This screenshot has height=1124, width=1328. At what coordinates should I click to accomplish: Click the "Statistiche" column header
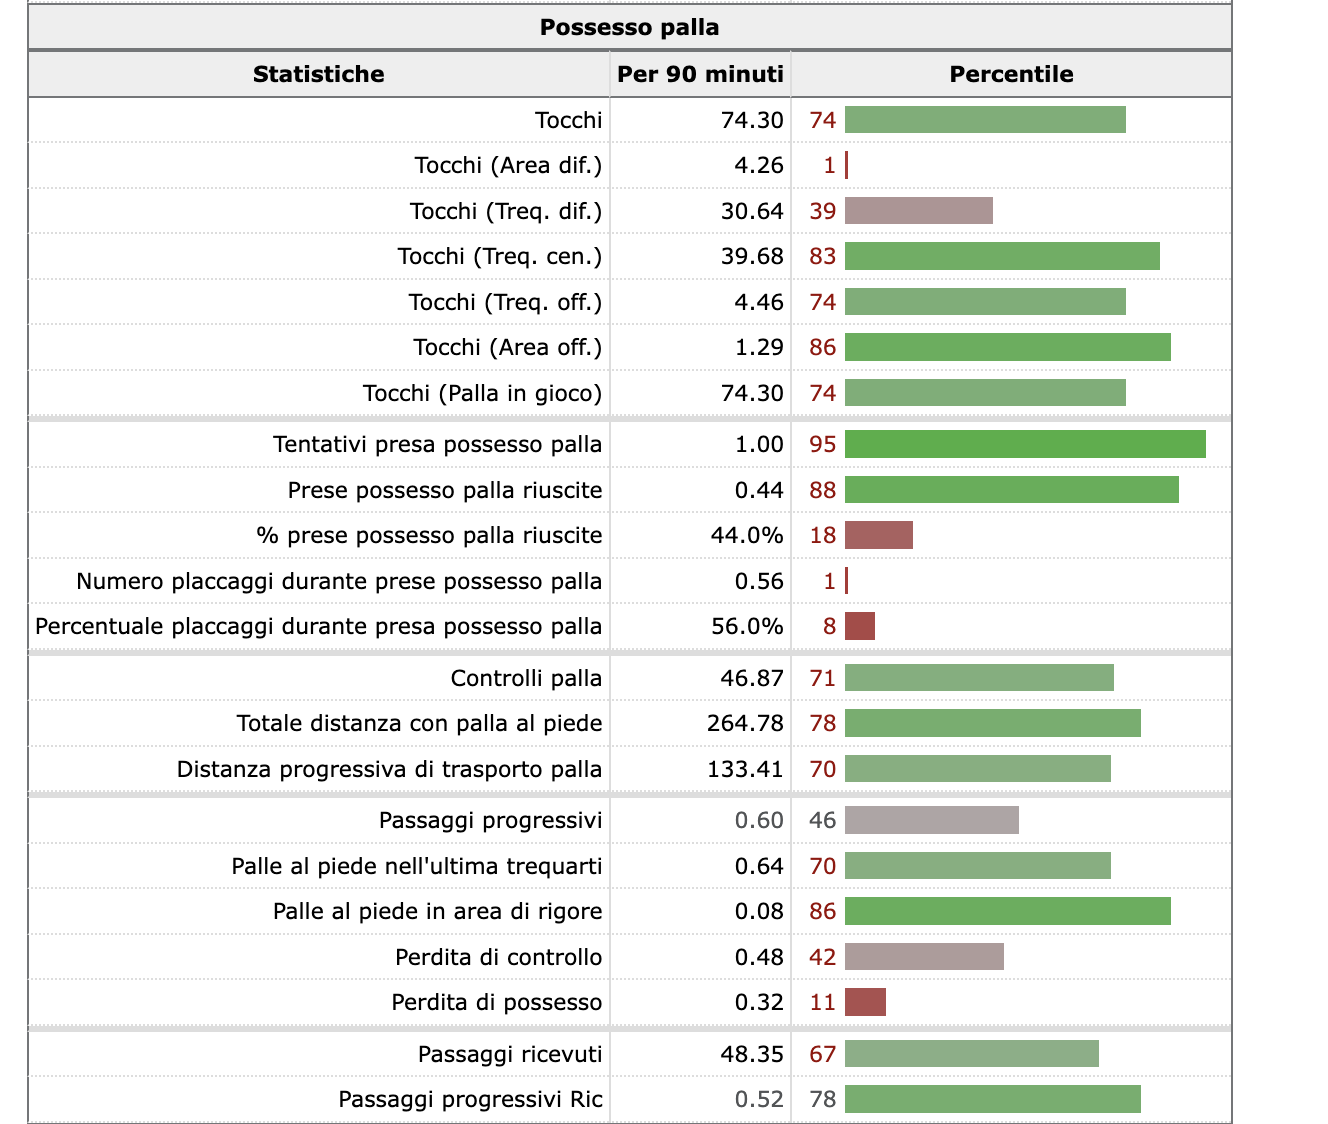pos(318,74)
